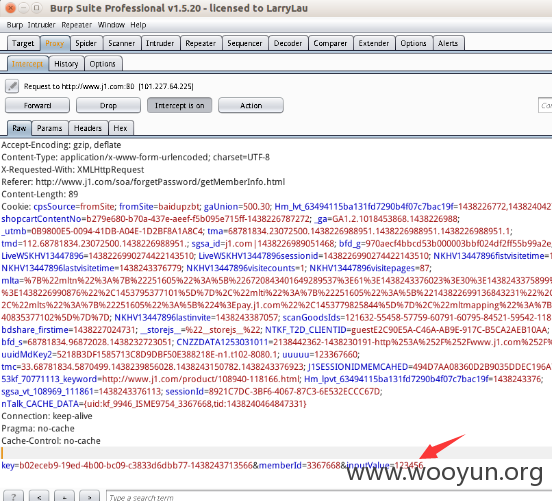Viewport: 552px width, 501px height.
Task: Open the Burp menu
Action: pos(14,25)
